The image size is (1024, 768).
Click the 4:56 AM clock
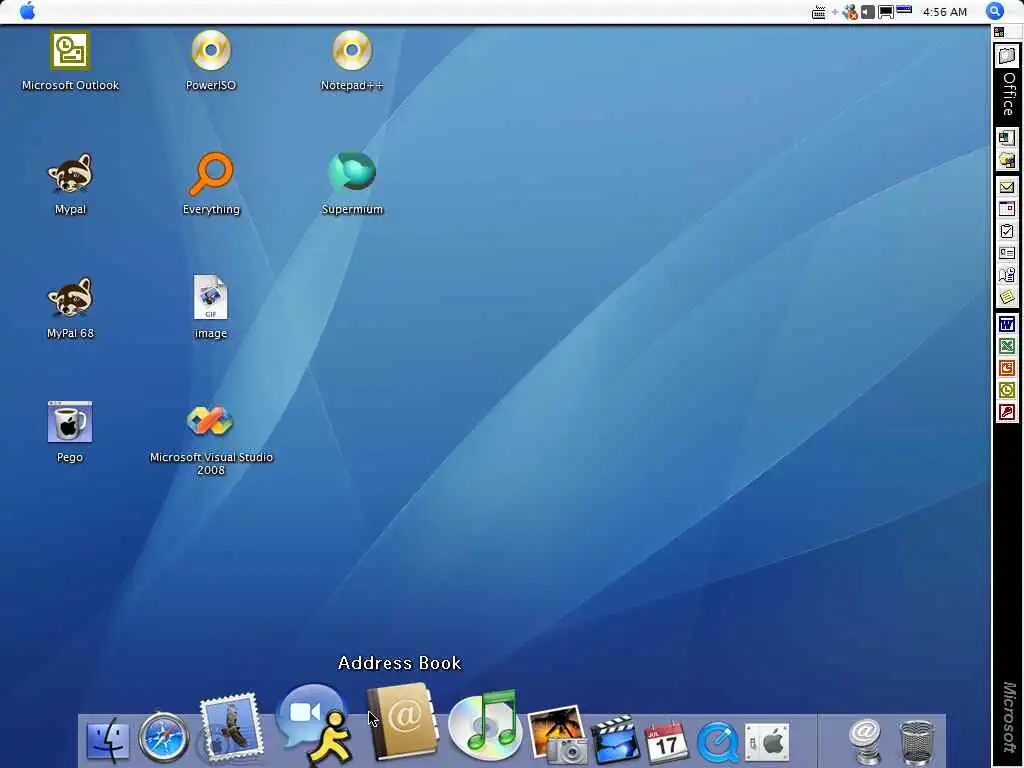(x=944, y=12)
